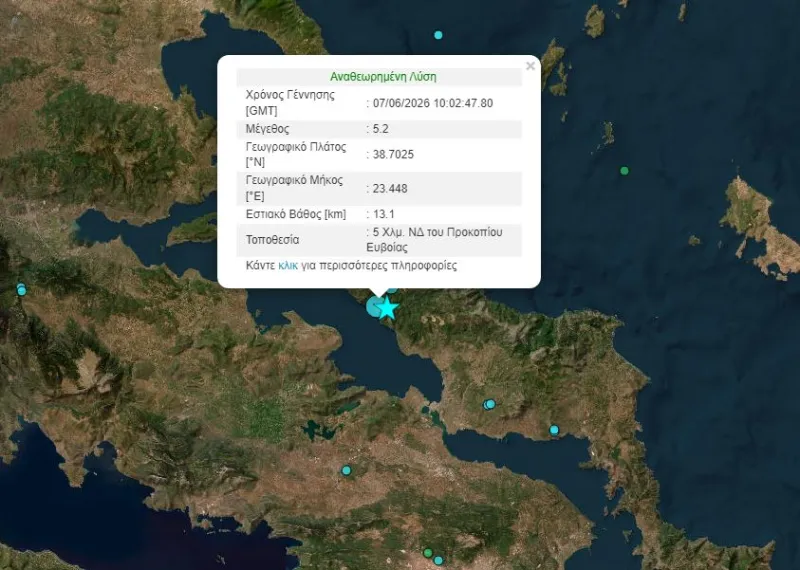The width and height of the screenshot is (800, 570).
Task: Select the cyan star epicenter marker
Action: (388, 308)
